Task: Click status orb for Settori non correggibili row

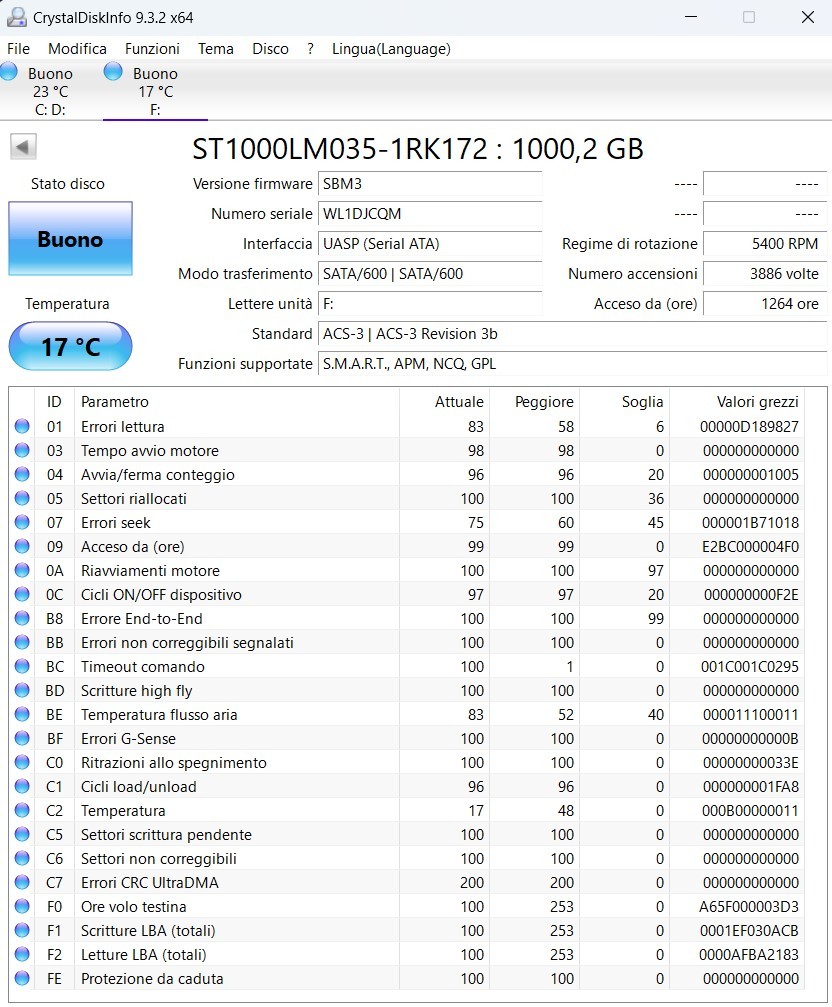Action: [22, 858]
